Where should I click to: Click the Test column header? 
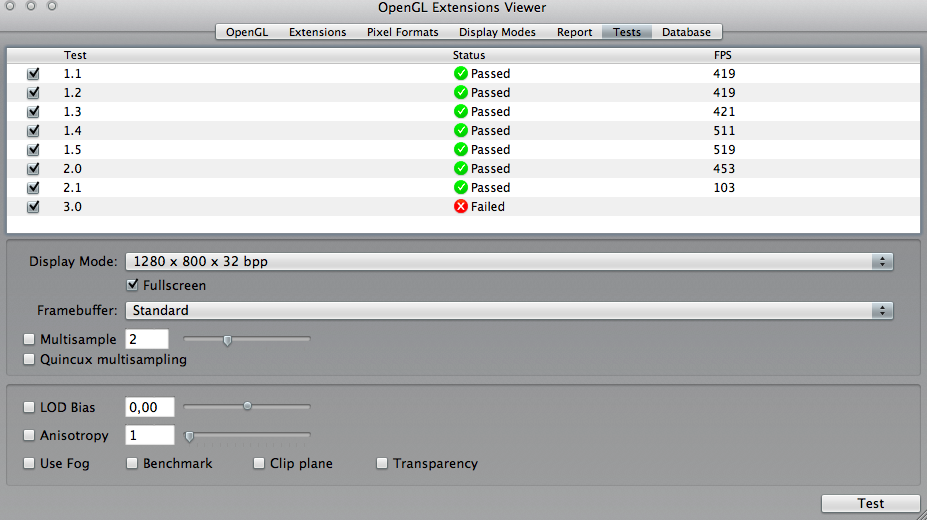tap(75, 55)
